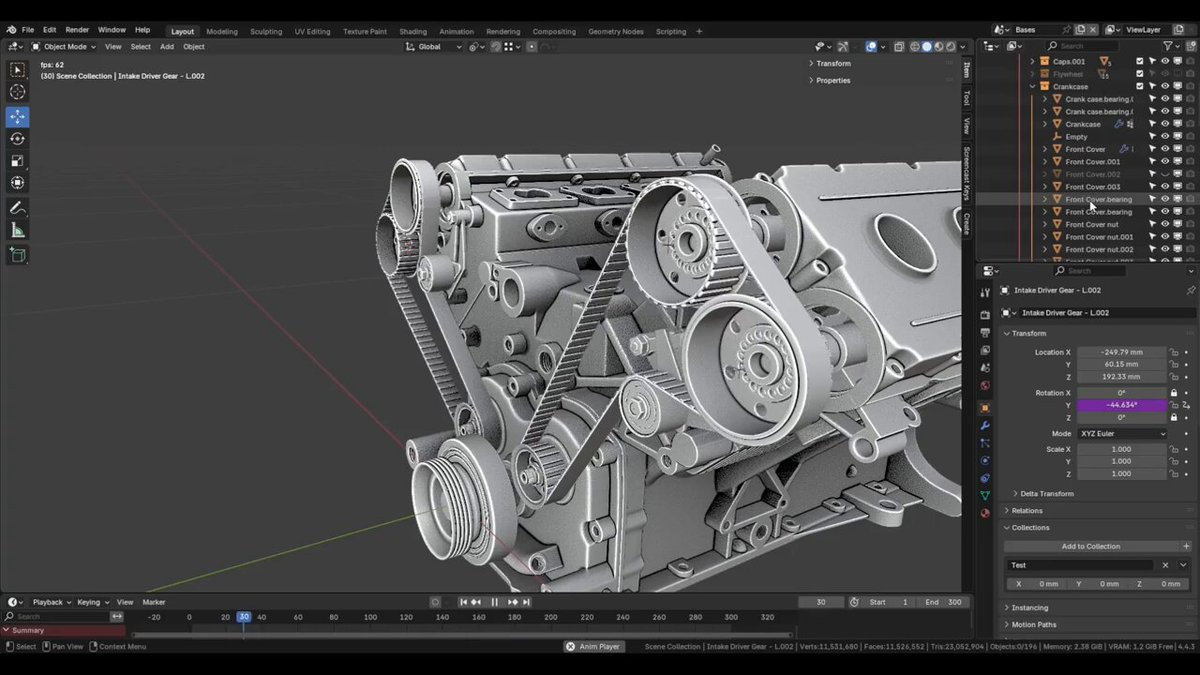Select the Cursor tool
The image size is (1200, 675).
point(17,92)
